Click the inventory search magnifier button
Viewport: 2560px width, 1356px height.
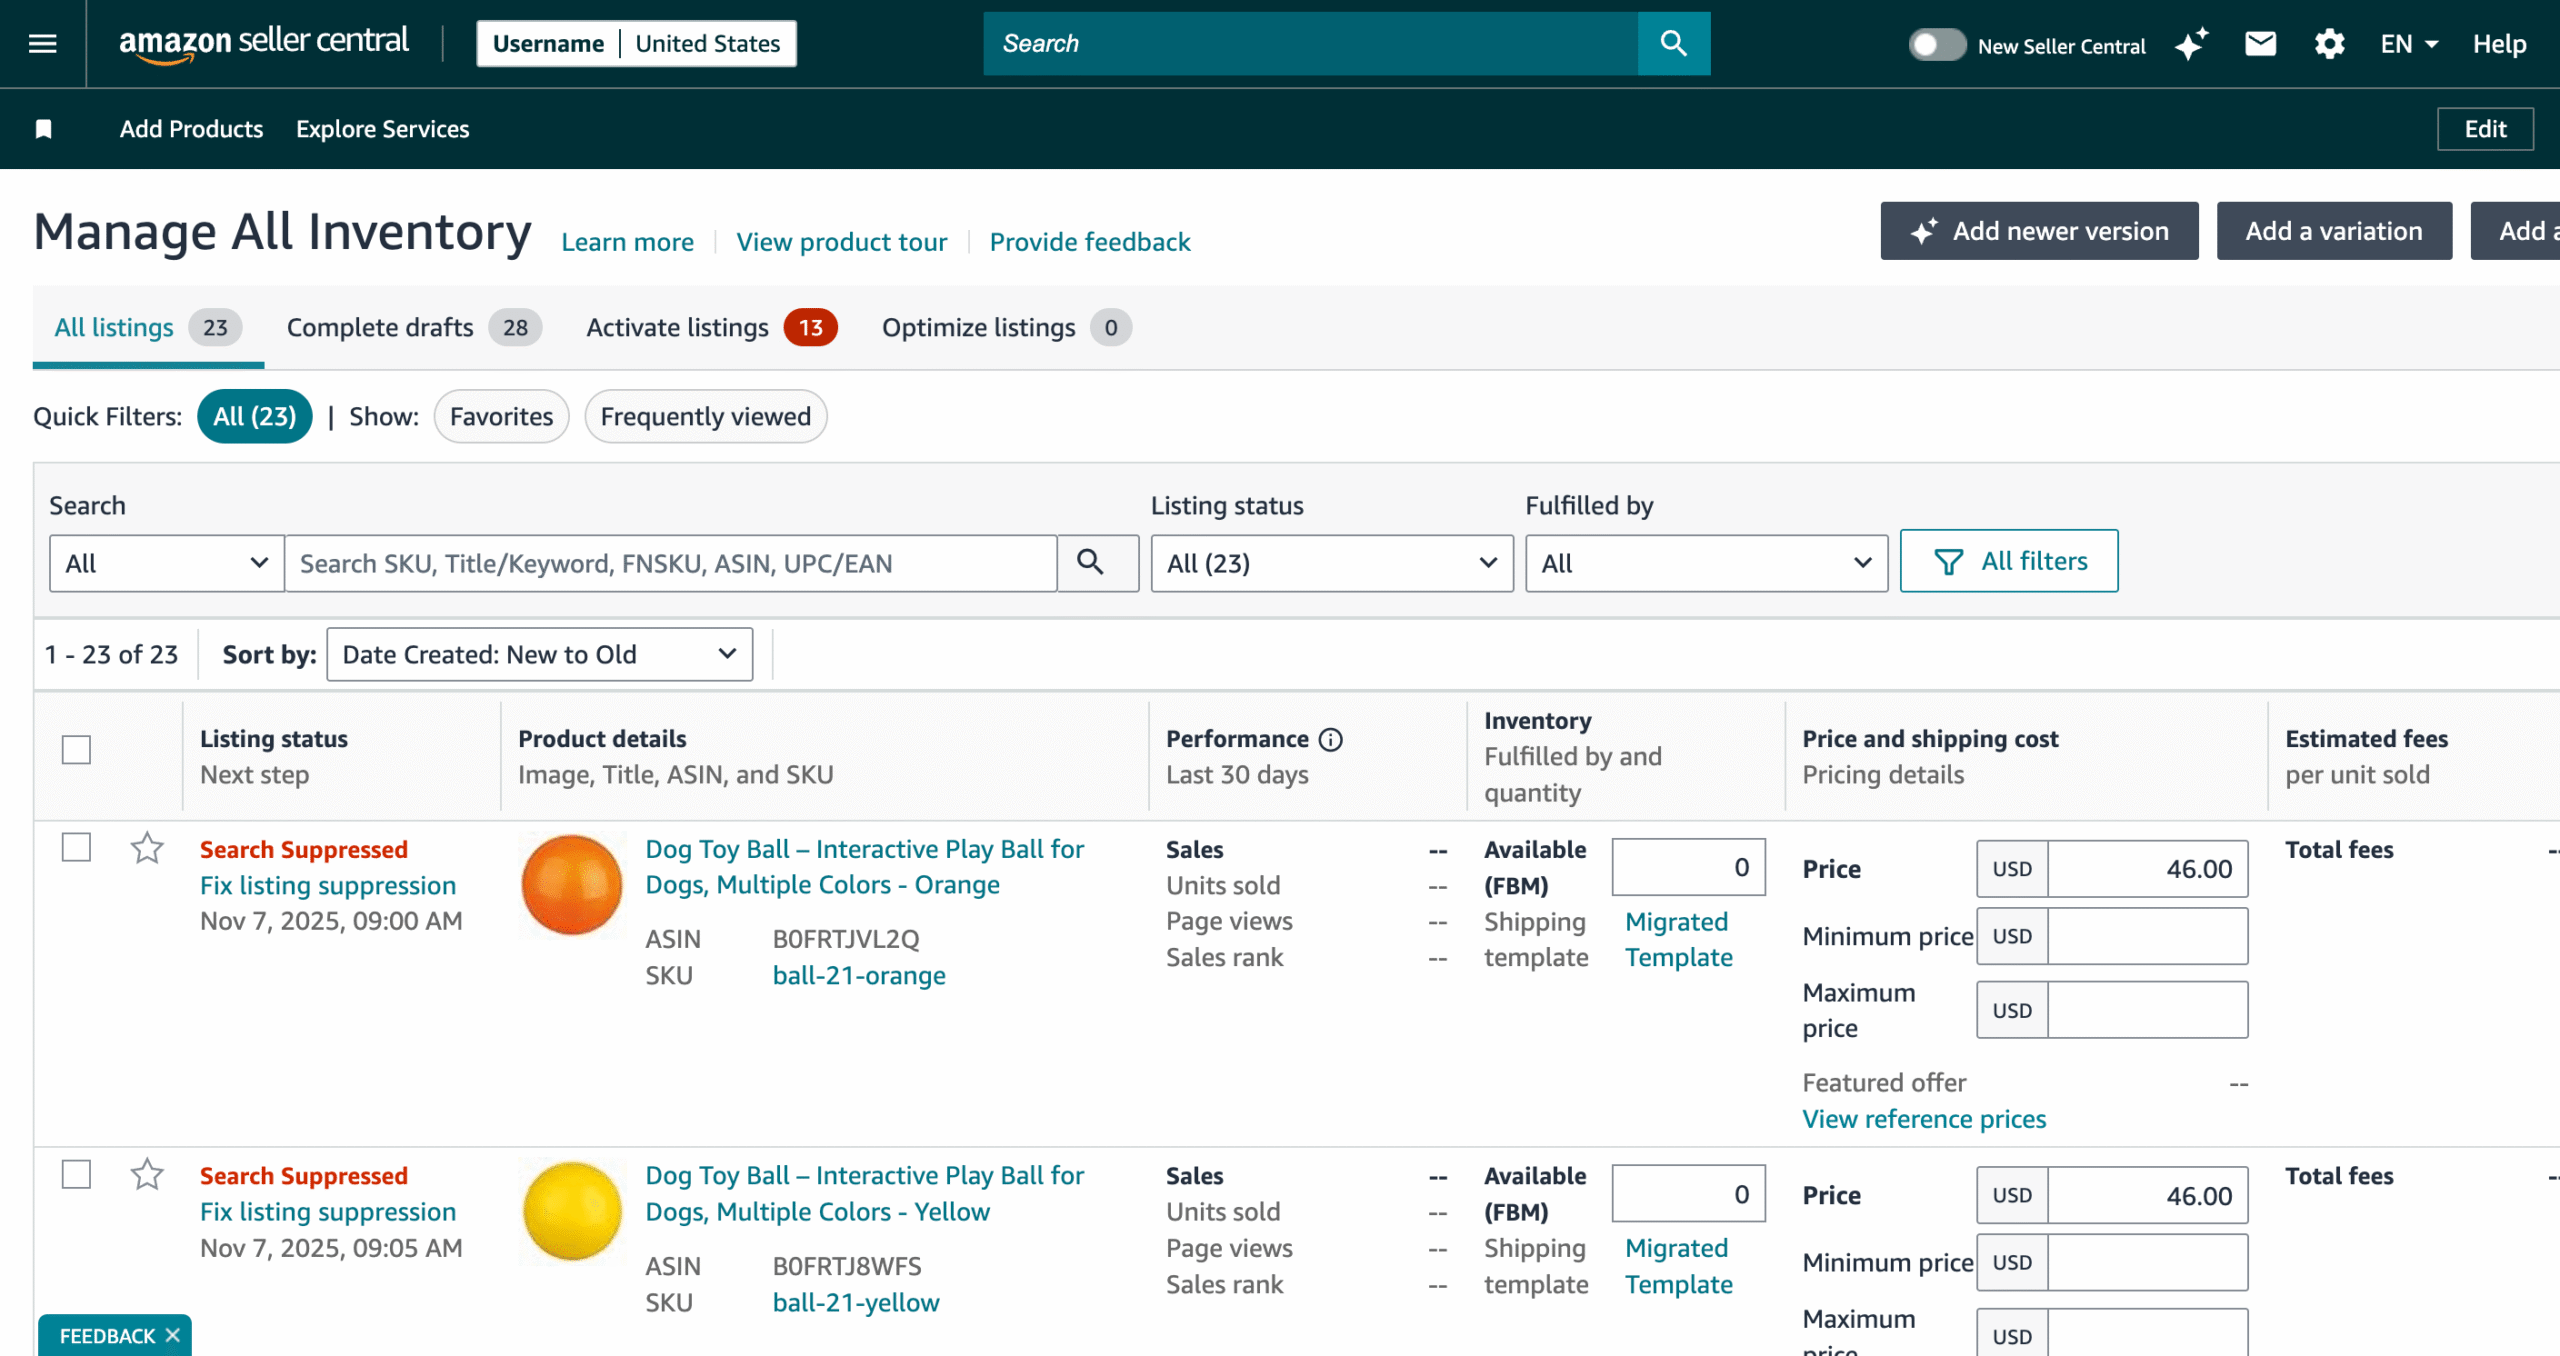click(1091, 563)
